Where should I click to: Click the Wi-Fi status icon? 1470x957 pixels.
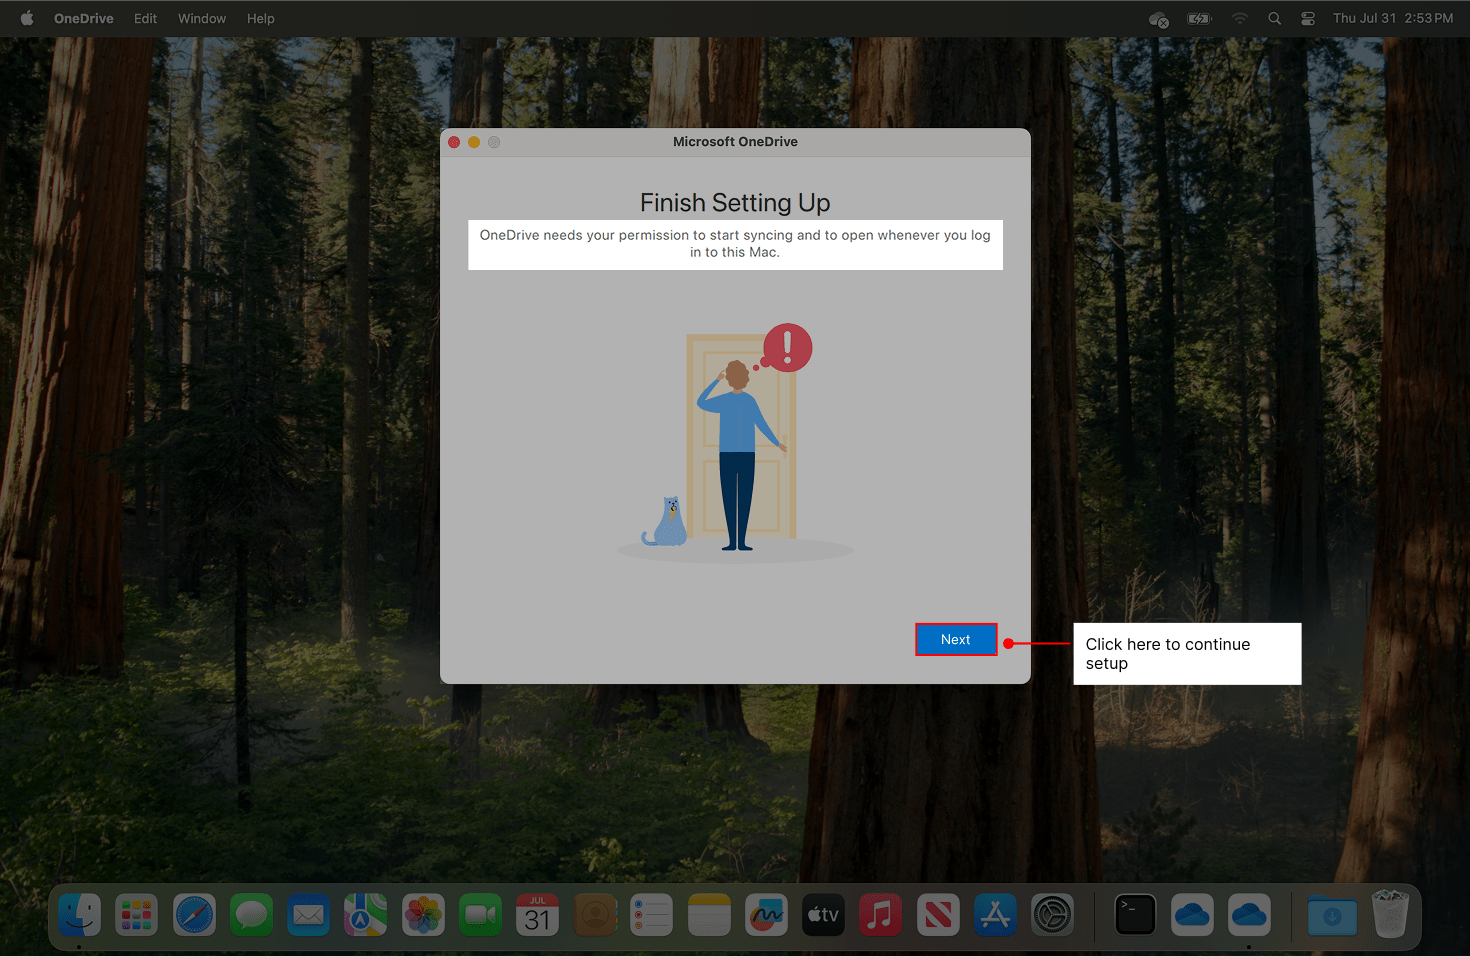pyautogui.click(x=1240, y=19)
